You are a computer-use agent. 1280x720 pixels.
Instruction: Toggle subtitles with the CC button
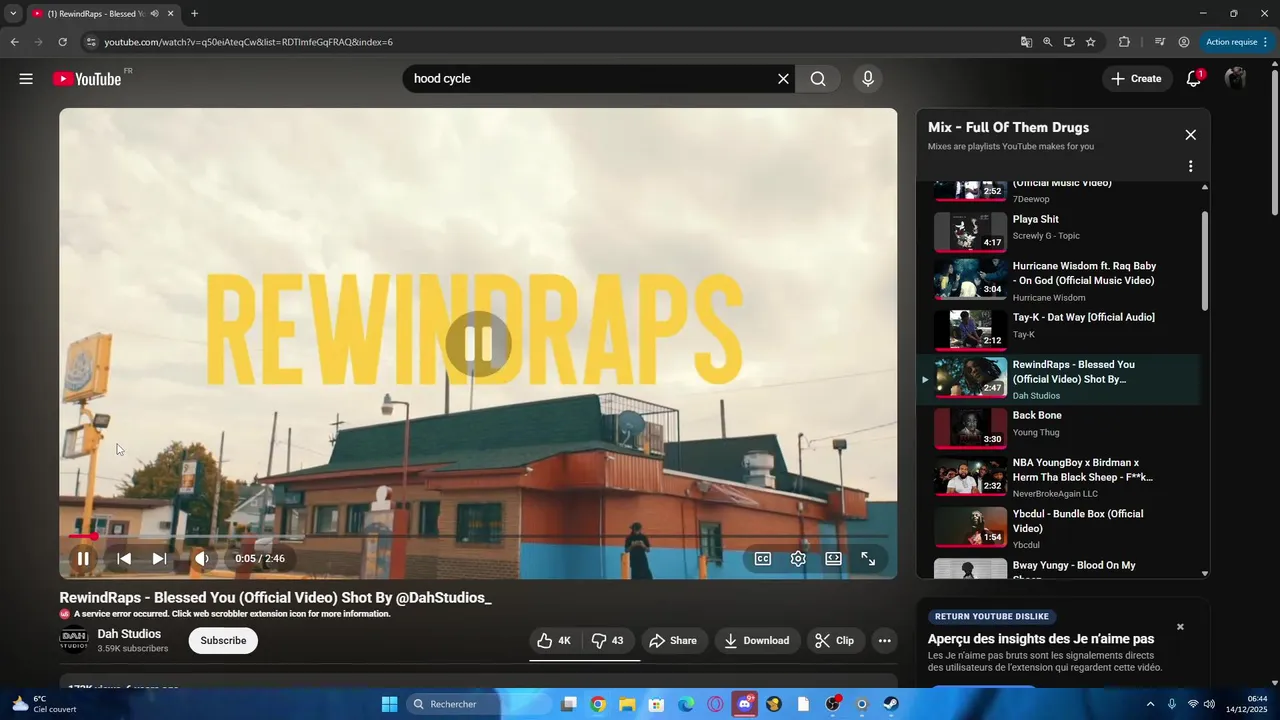[763, 559]
